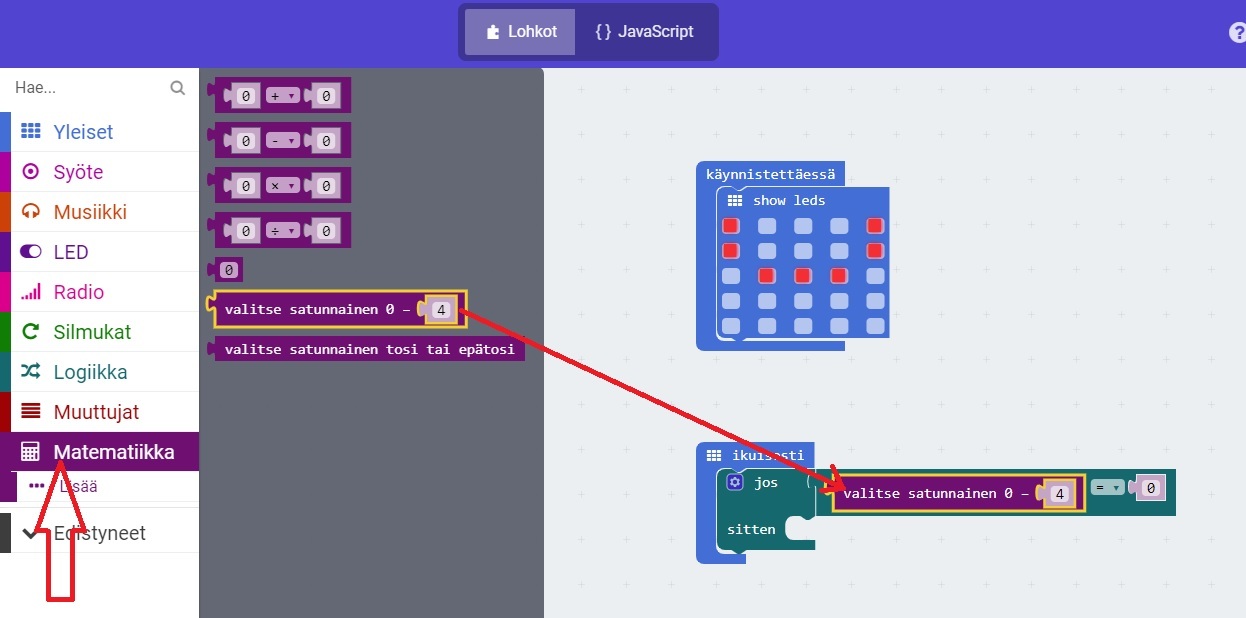Click the search magnifier icon
The image size is (1246, 618).
178,88
